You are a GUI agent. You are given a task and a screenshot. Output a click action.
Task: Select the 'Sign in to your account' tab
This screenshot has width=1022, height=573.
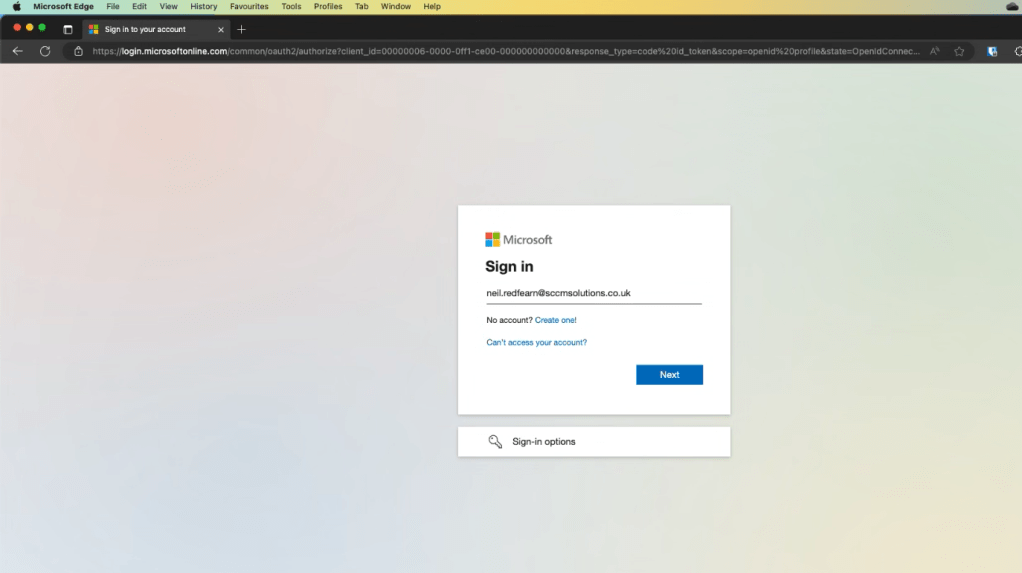pyautogui.click(x=145, y=29)
